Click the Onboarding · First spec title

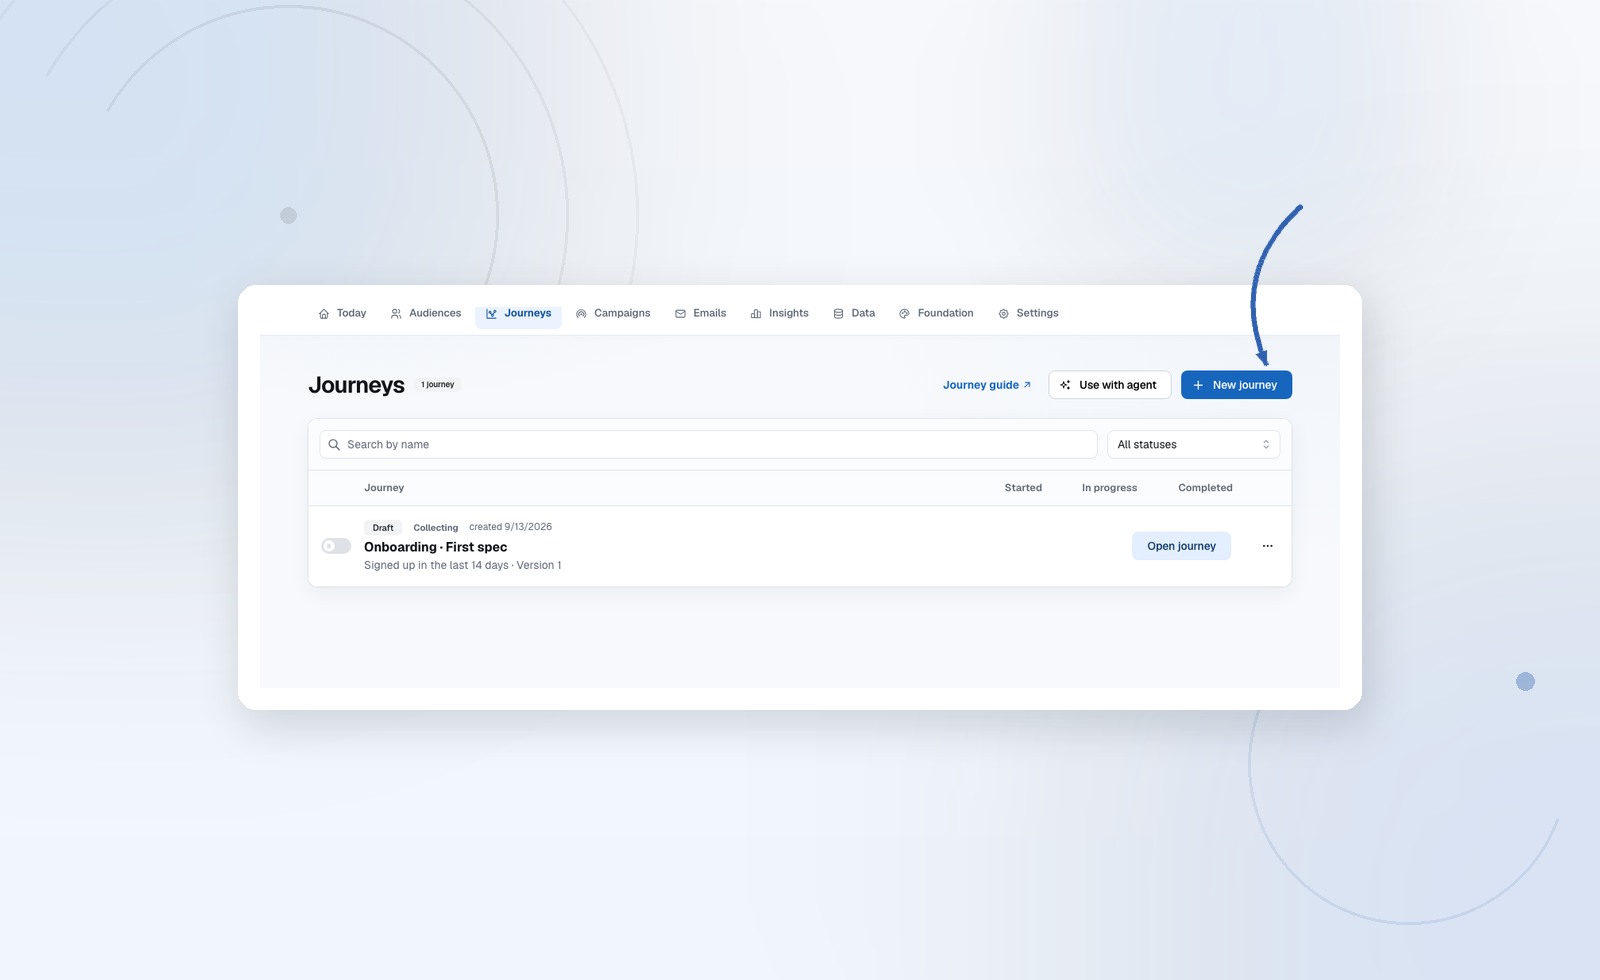click(435, 547)
